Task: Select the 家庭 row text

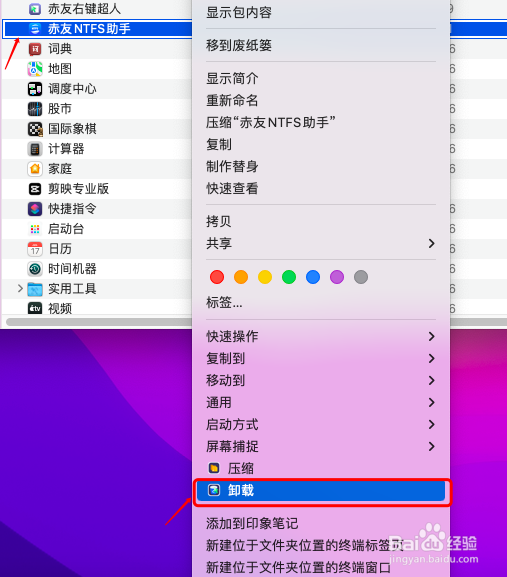Action: tap(60, 169)
